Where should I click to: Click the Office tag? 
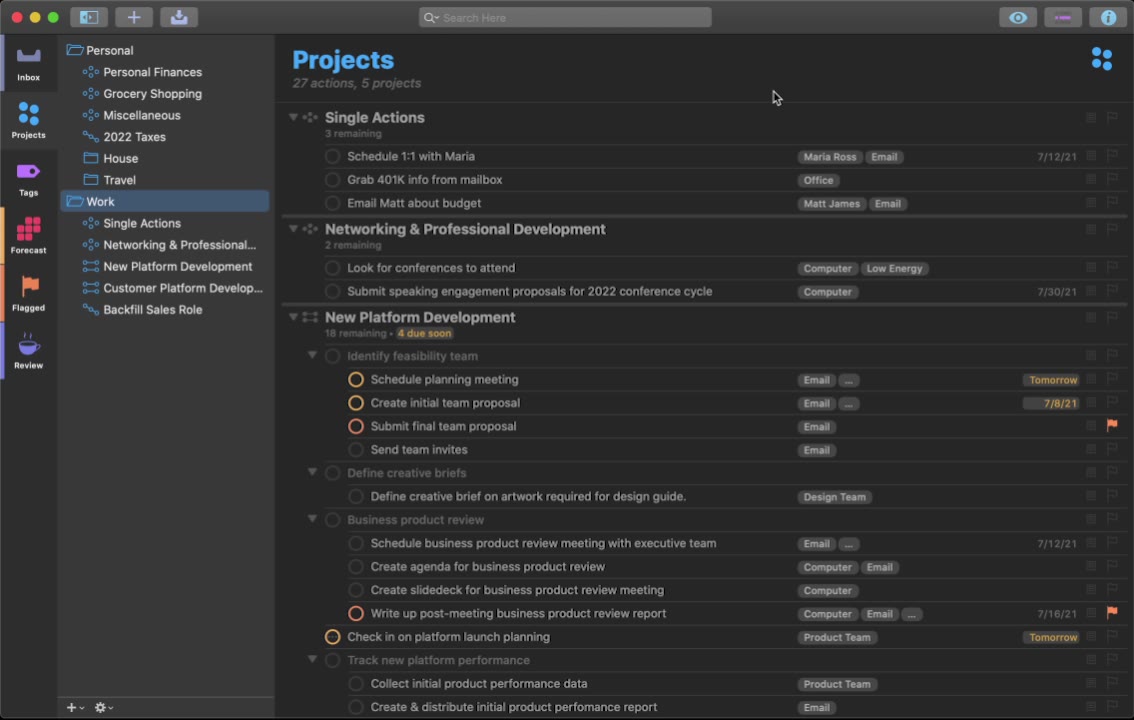coord(818,181)
